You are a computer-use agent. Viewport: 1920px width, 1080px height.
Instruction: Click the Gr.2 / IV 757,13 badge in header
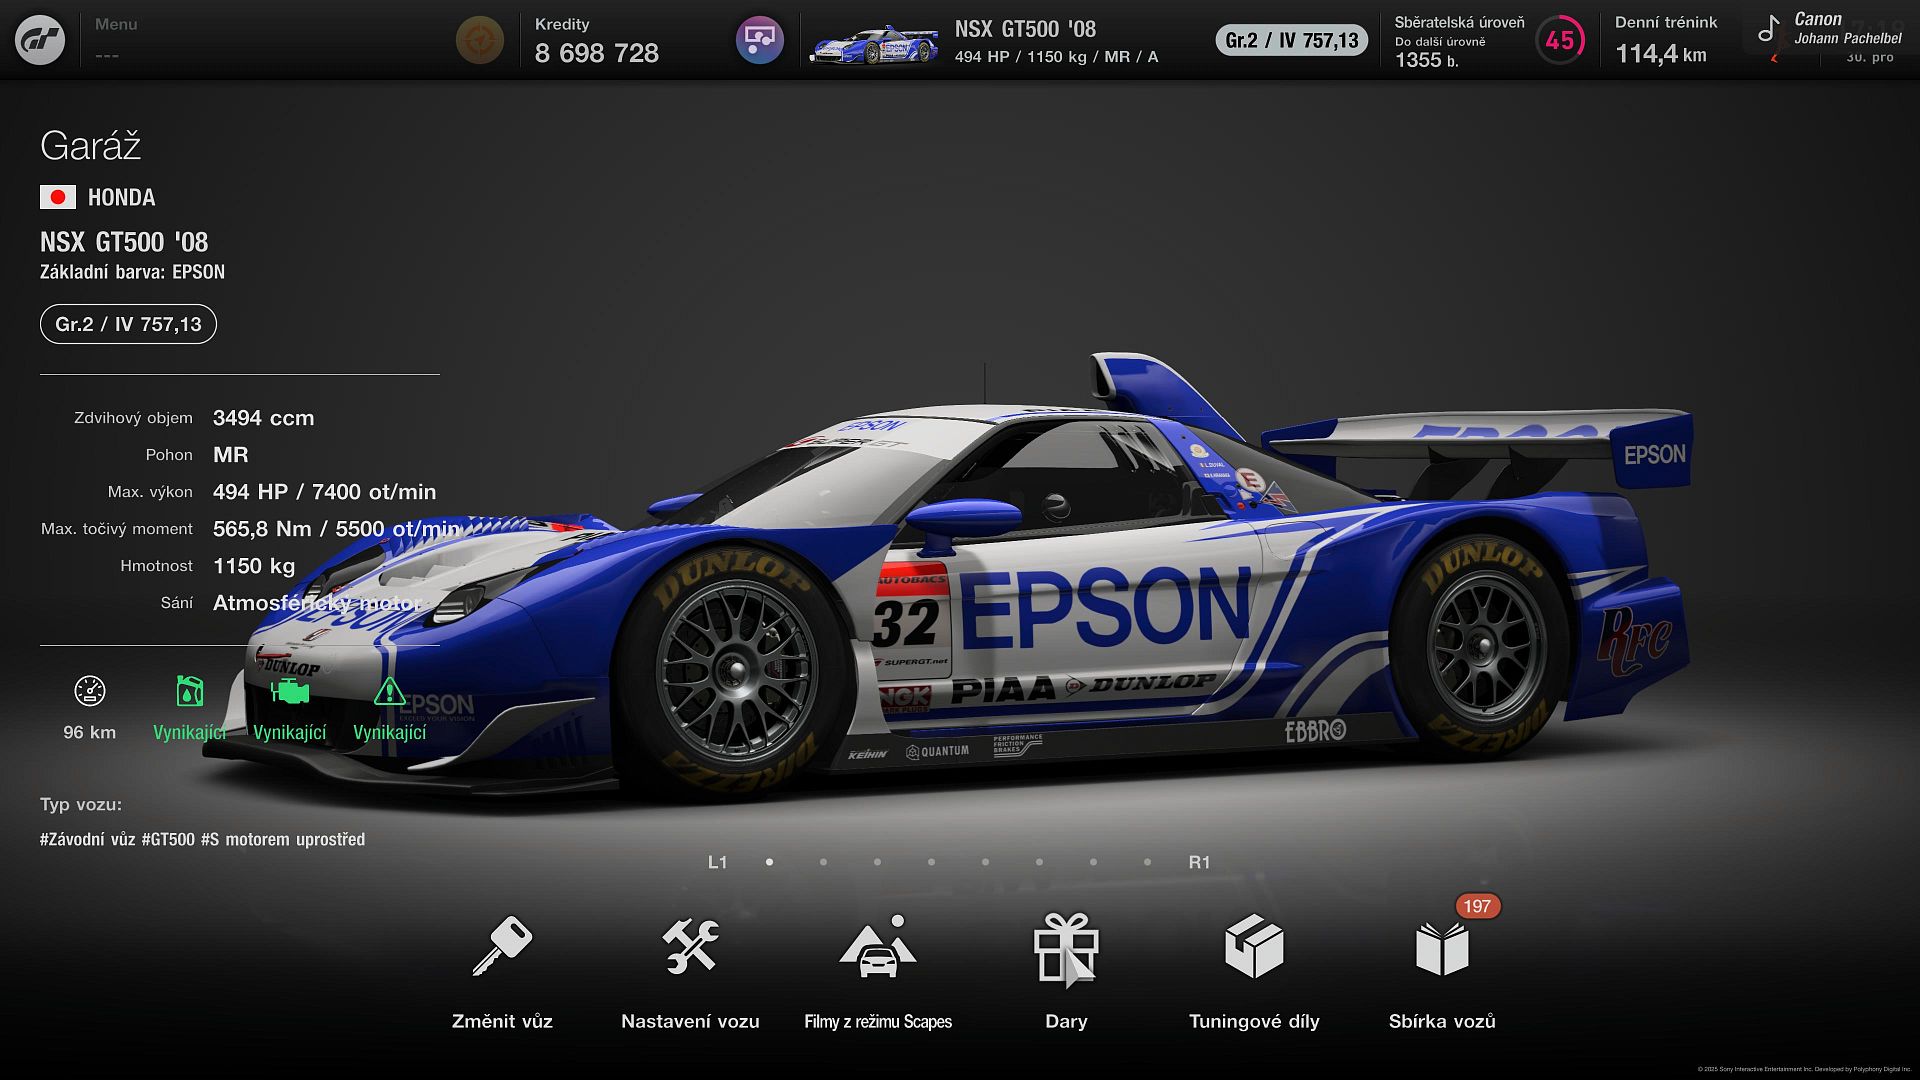pos(1291,41)
